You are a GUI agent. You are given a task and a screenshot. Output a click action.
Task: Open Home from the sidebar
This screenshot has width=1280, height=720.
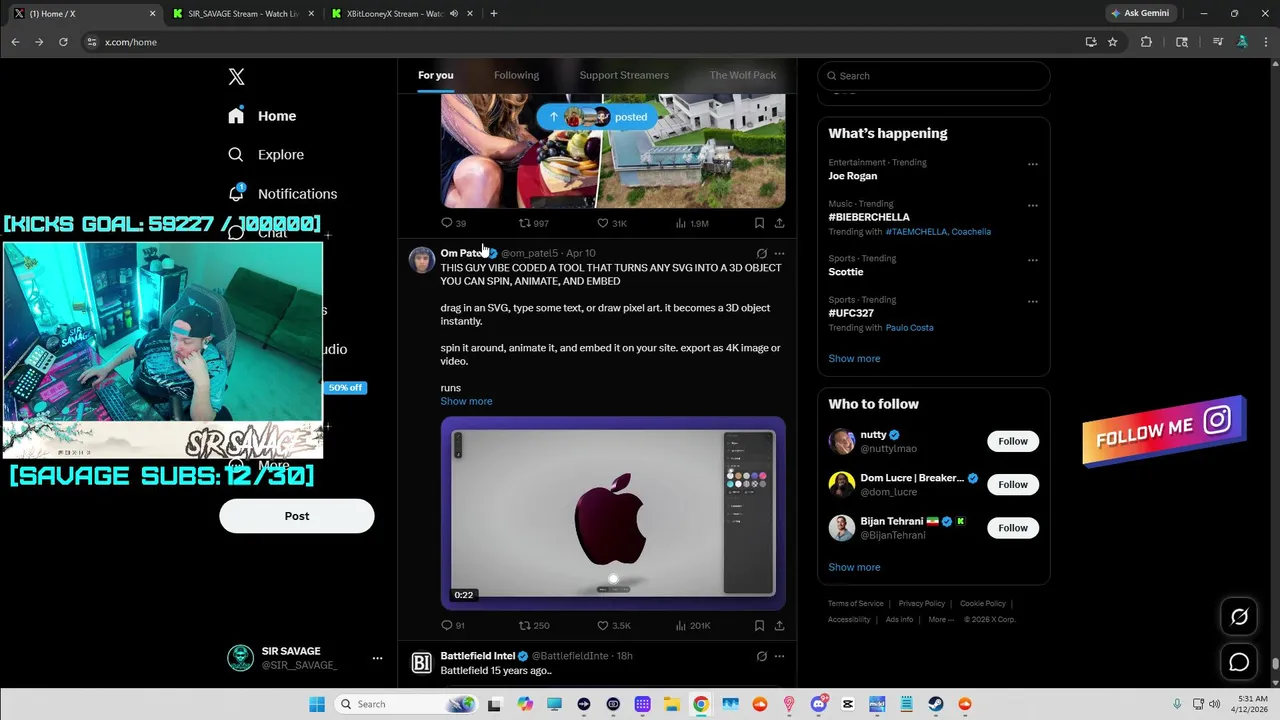tap(262, 116)
